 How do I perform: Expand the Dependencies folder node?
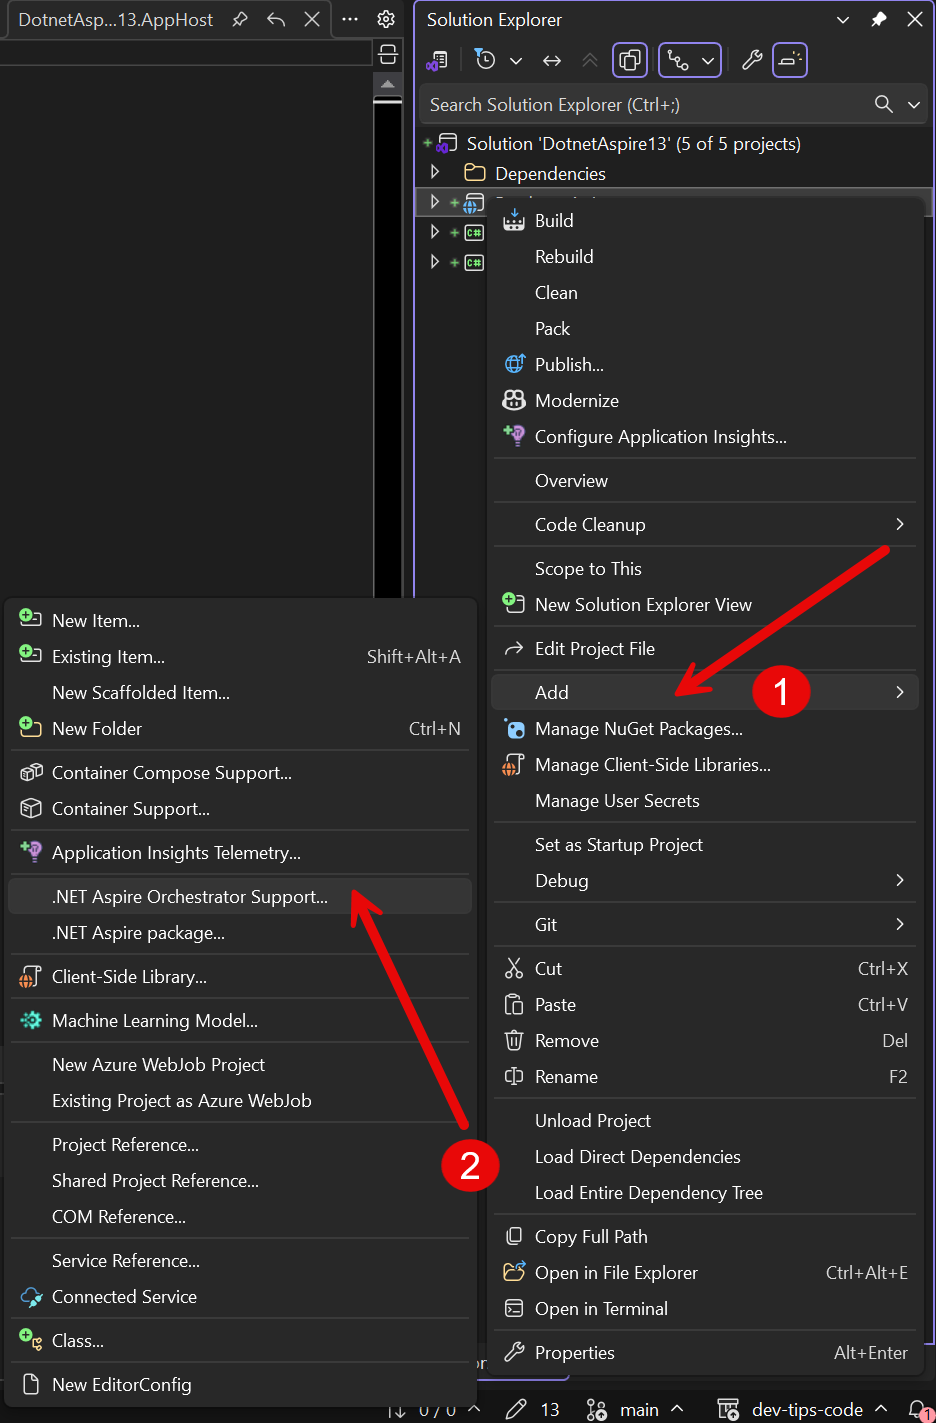coord(435,173)
